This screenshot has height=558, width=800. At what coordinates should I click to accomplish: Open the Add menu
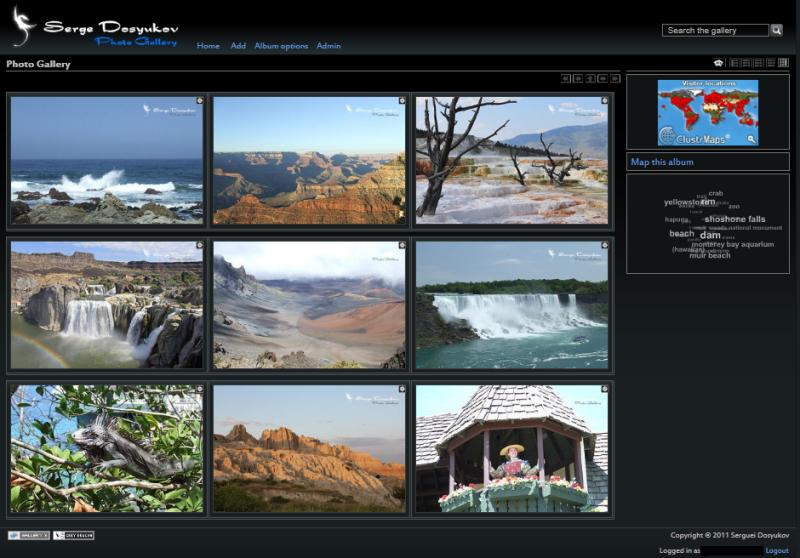(238, 46)
